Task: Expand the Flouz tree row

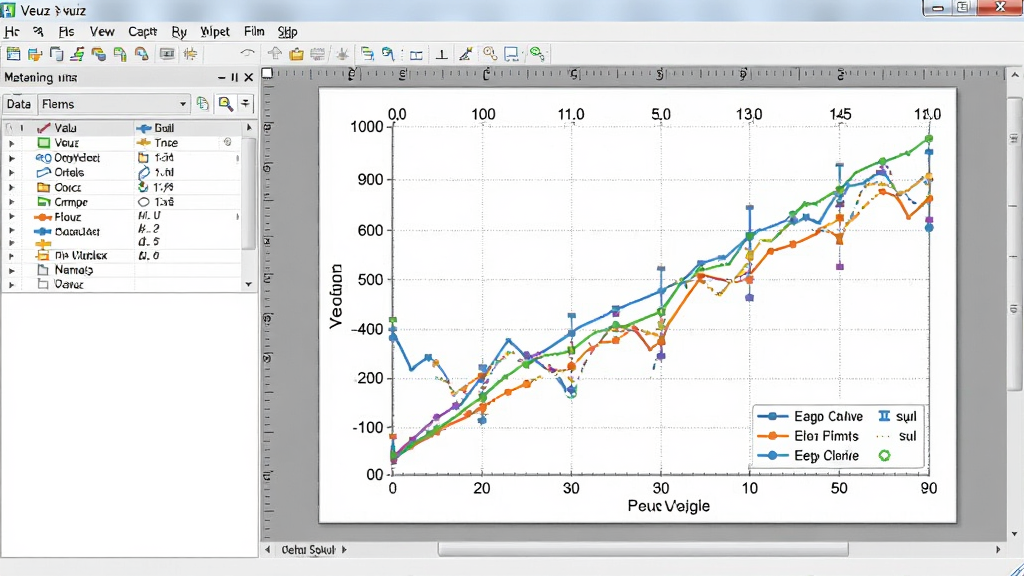Action: coord(11,217)
